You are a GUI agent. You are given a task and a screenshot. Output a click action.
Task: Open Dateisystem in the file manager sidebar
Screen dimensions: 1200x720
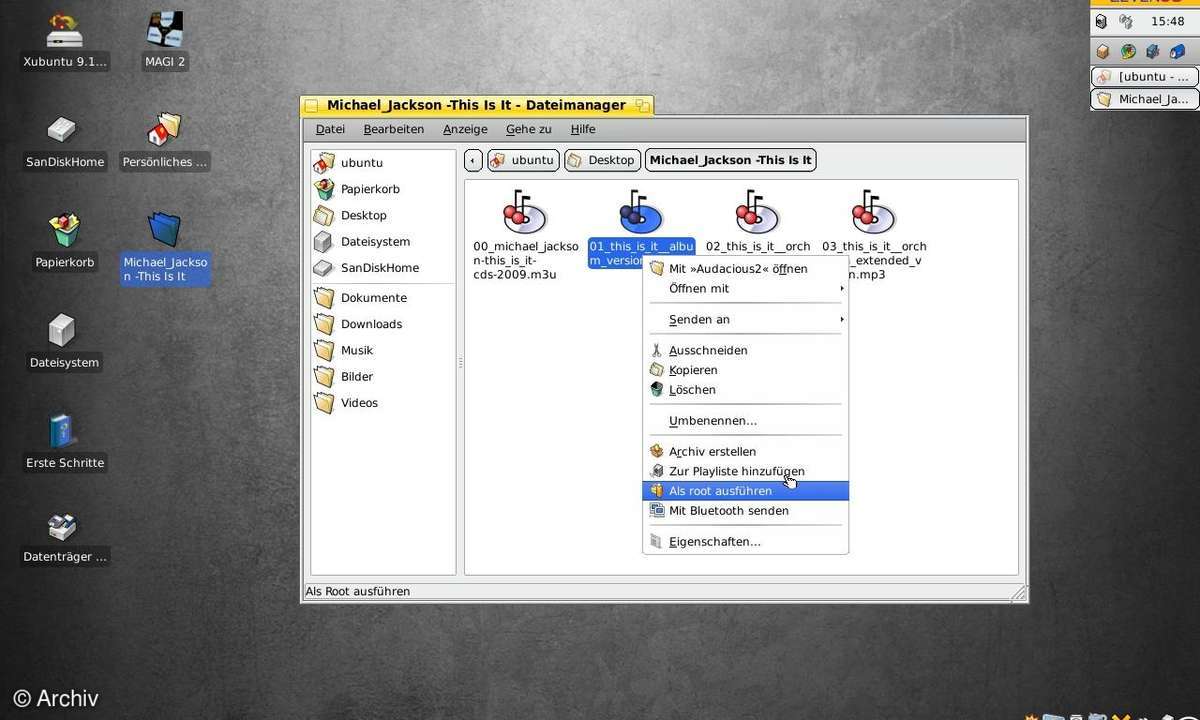[383, 241]
